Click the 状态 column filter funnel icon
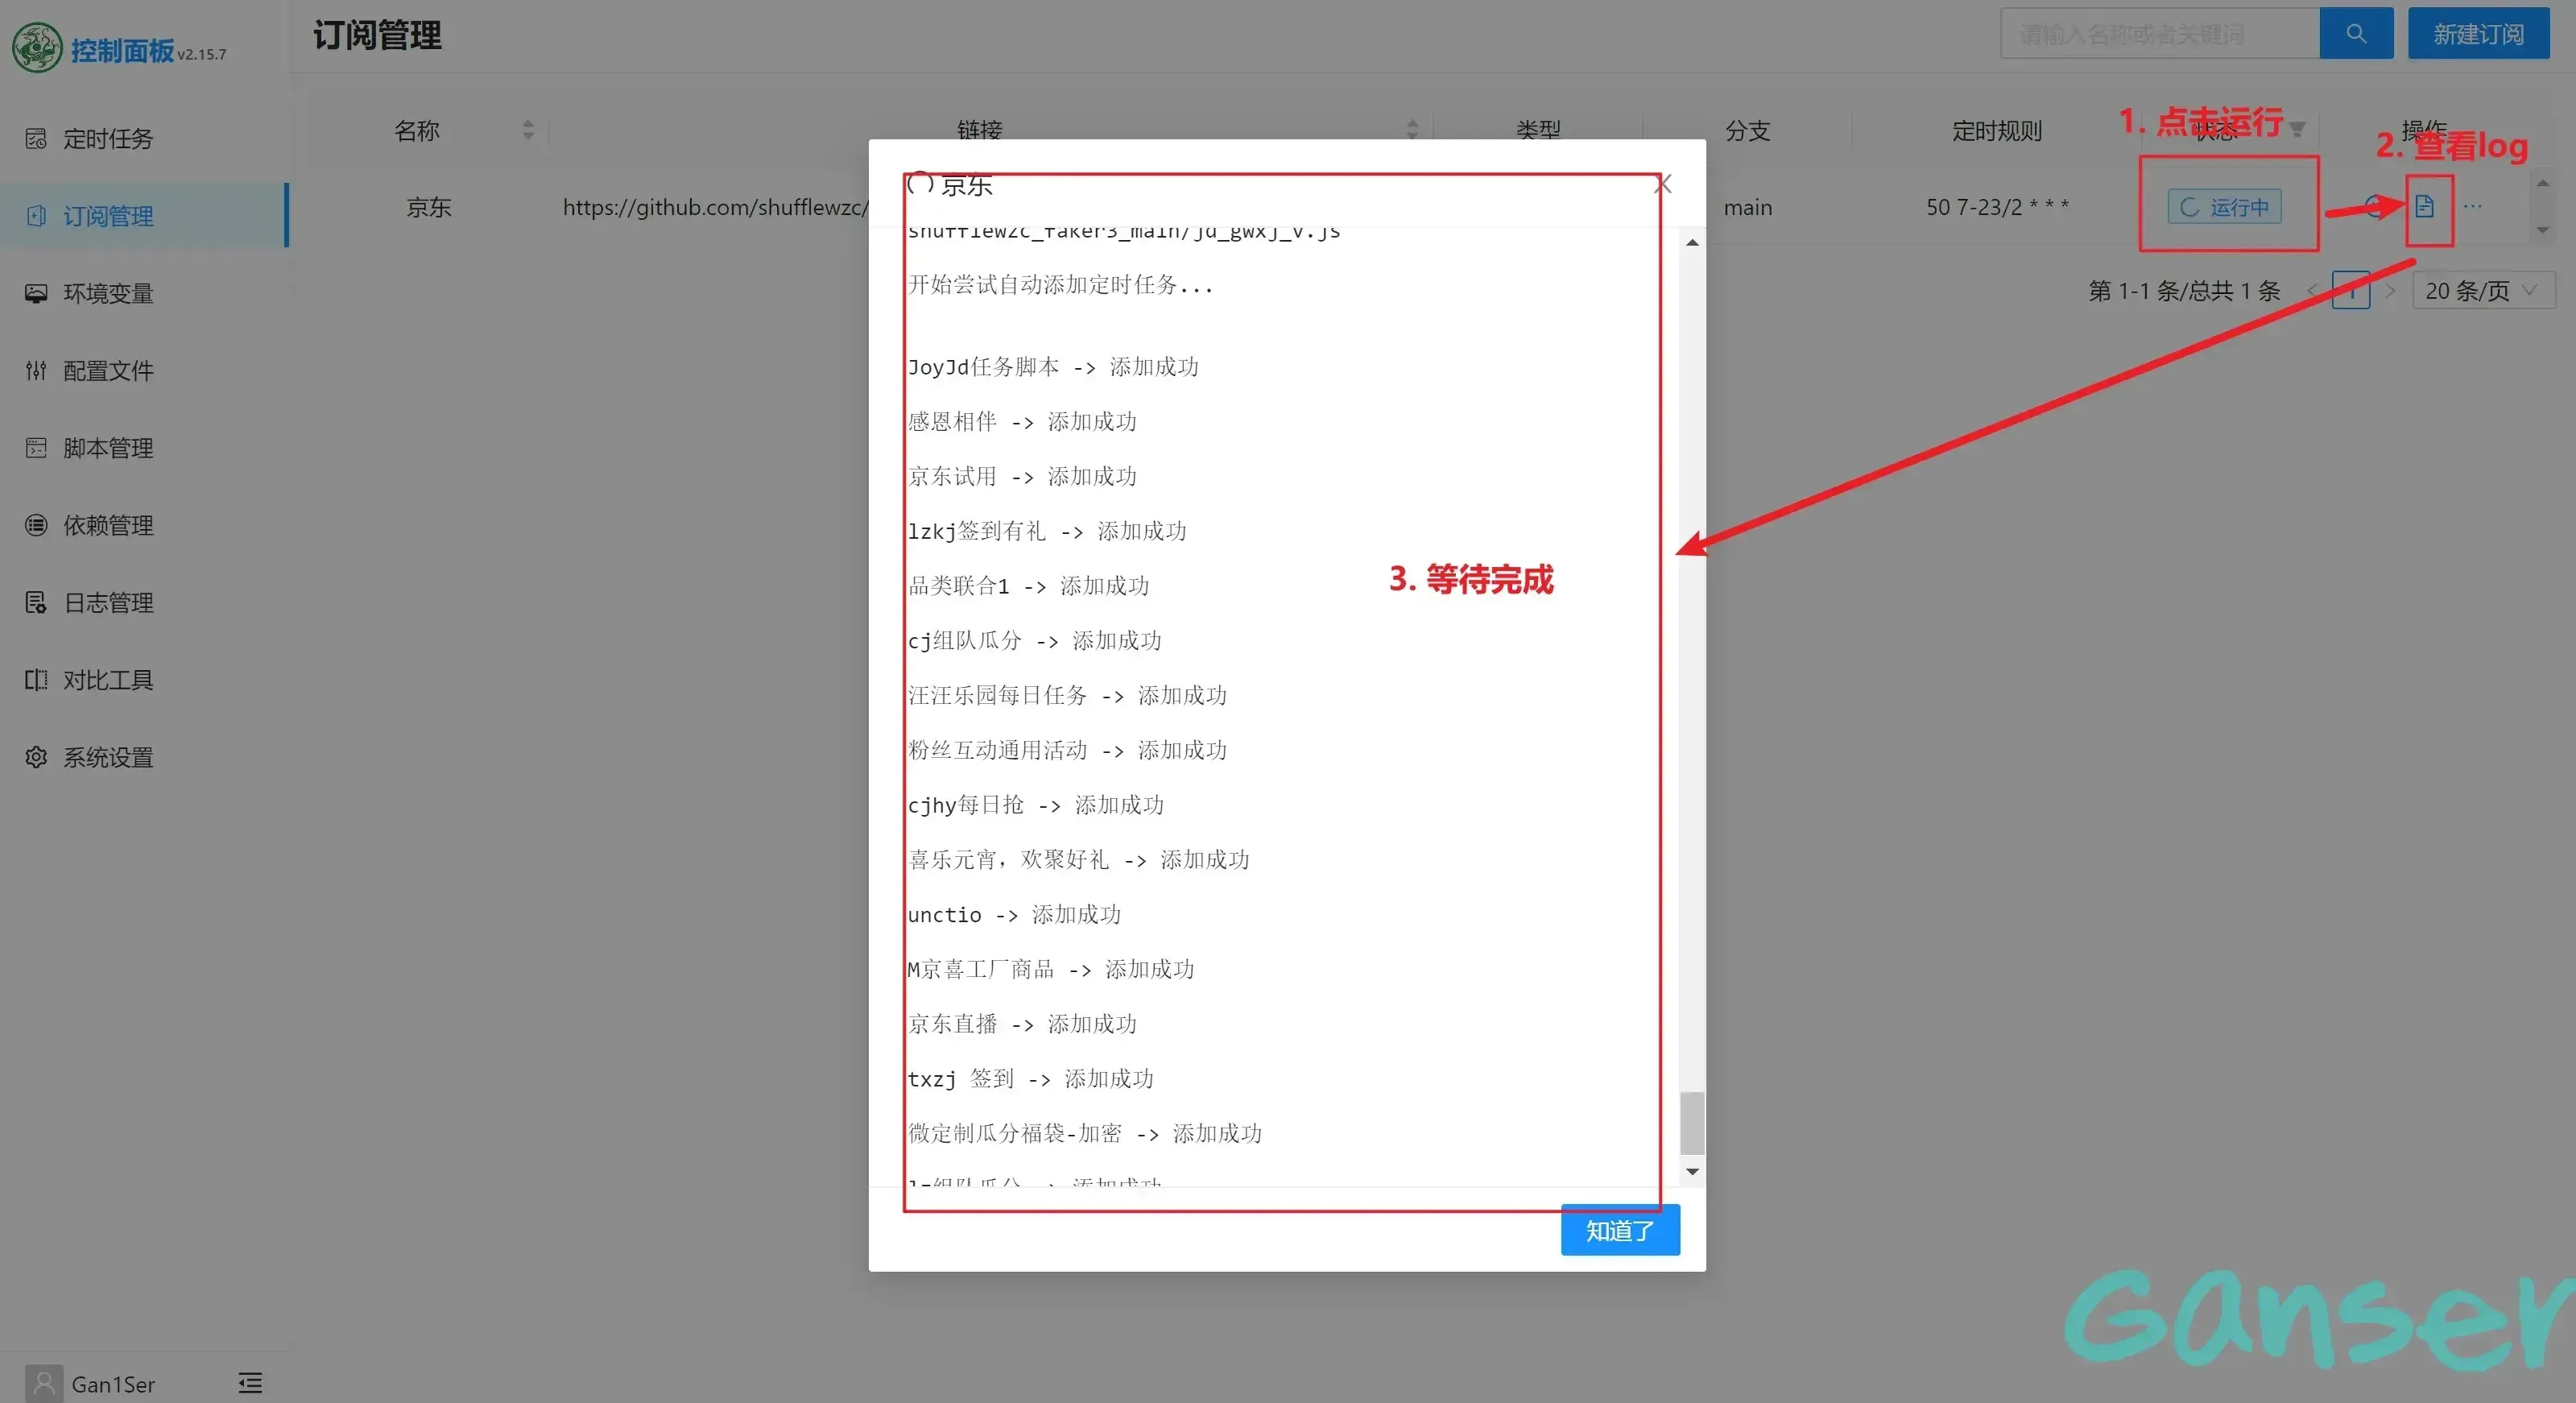The height and width of the screenshot is (1403, 2576). (x=2297, y=130)
